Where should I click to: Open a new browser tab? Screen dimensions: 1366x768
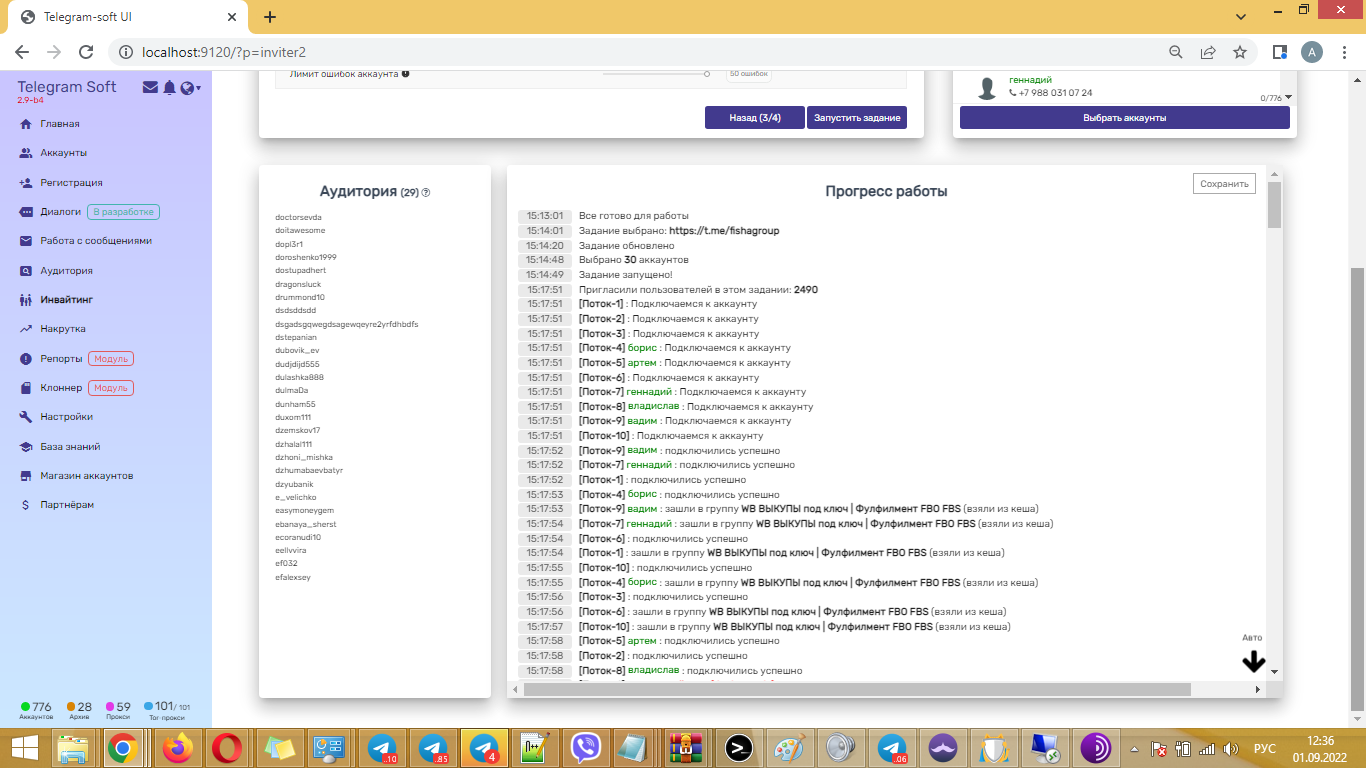[270, 17]
